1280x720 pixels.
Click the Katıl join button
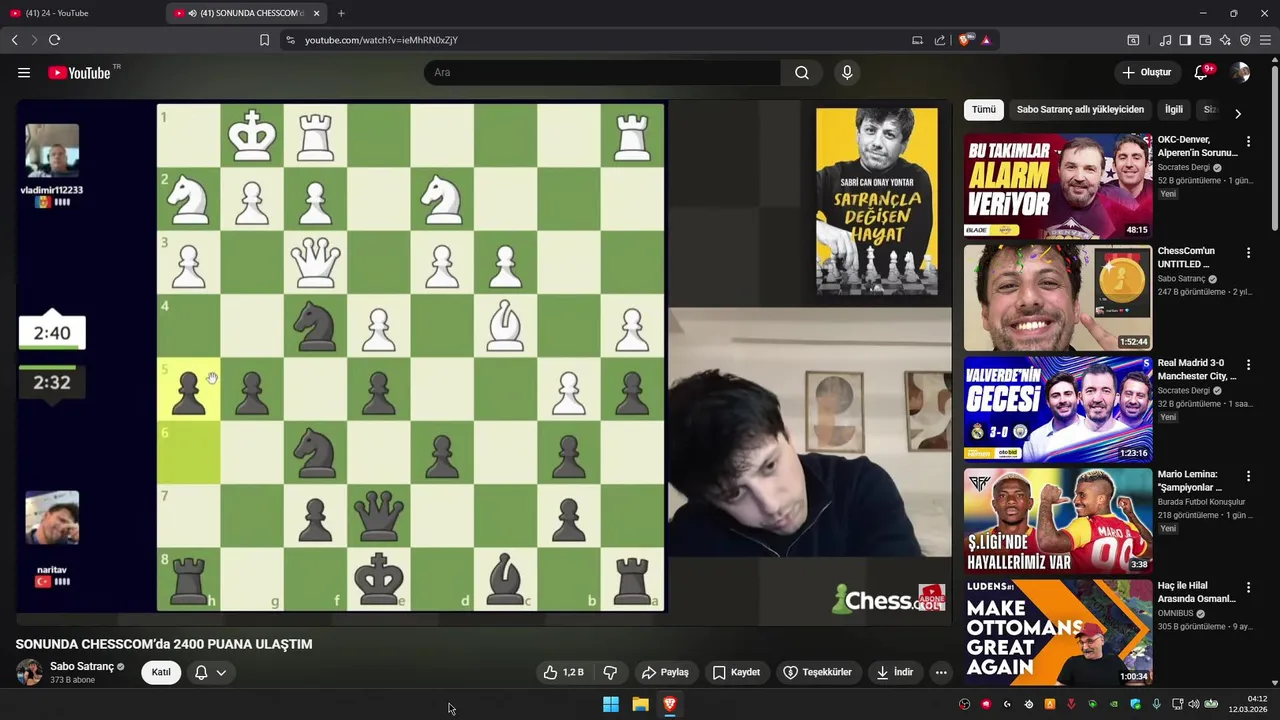161,673
